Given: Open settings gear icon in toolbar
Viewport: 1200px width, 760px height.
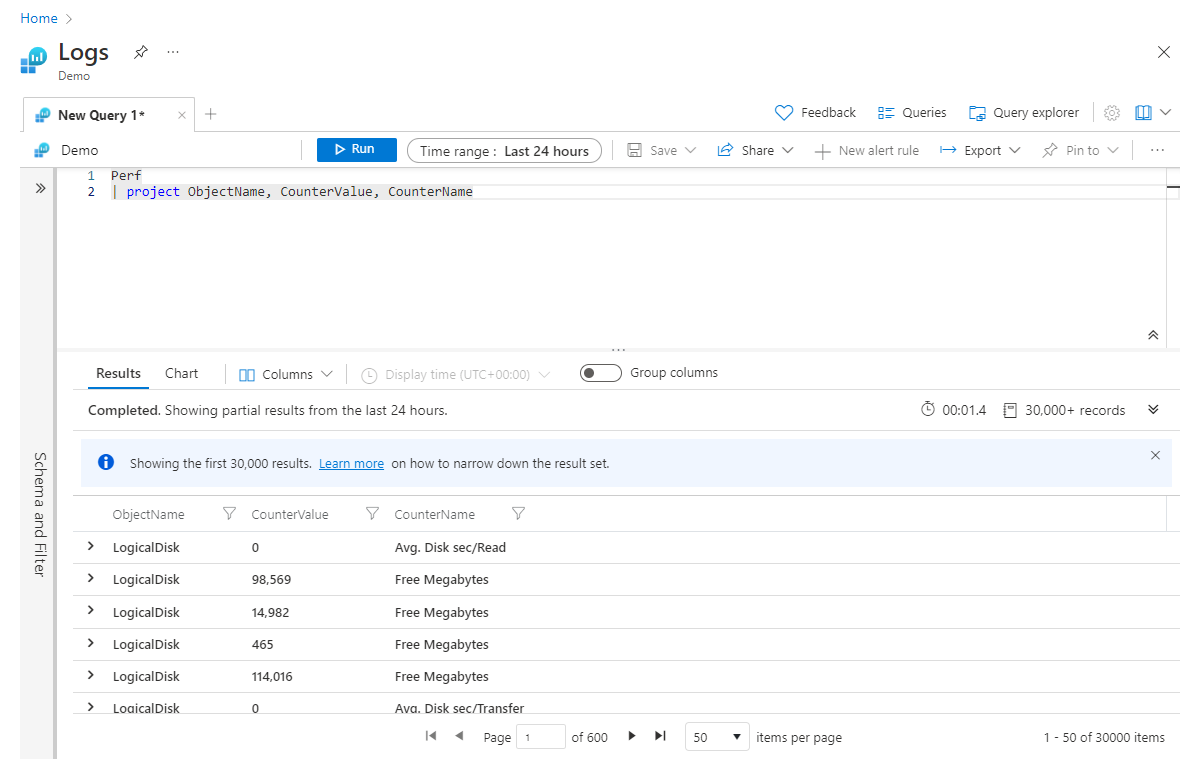Looking at the screenshot, I should 1112,113.
